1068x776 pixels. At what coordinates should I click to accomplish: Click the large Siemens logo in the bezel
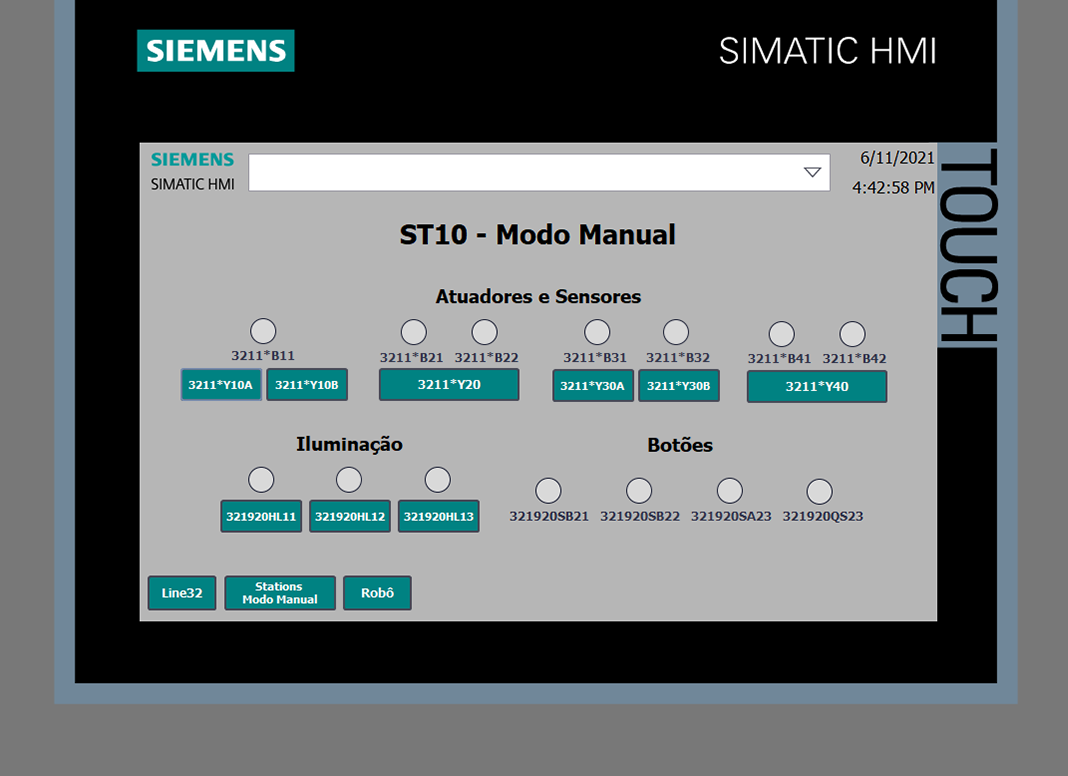tap(216, 50)
